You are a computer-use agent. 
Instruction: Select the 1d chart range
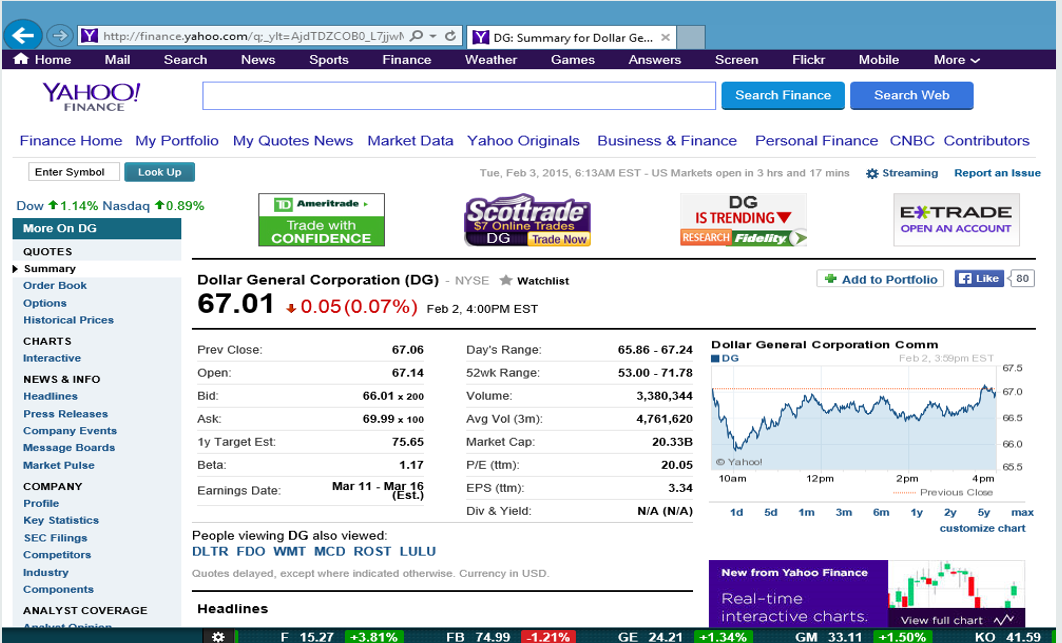pos(736,512)
